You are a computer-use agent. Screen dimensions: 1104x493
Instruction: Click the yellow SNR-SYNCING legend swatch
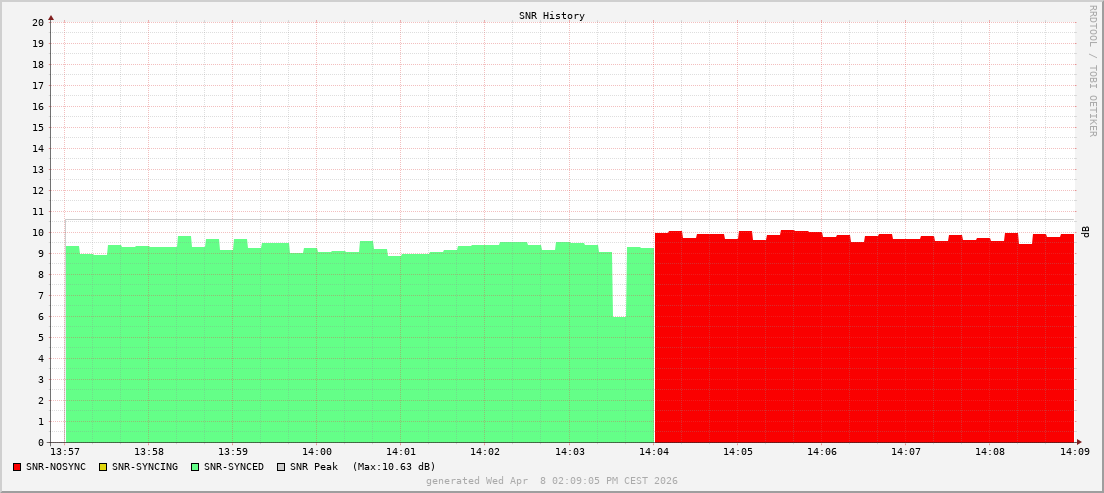pos(103,467)
